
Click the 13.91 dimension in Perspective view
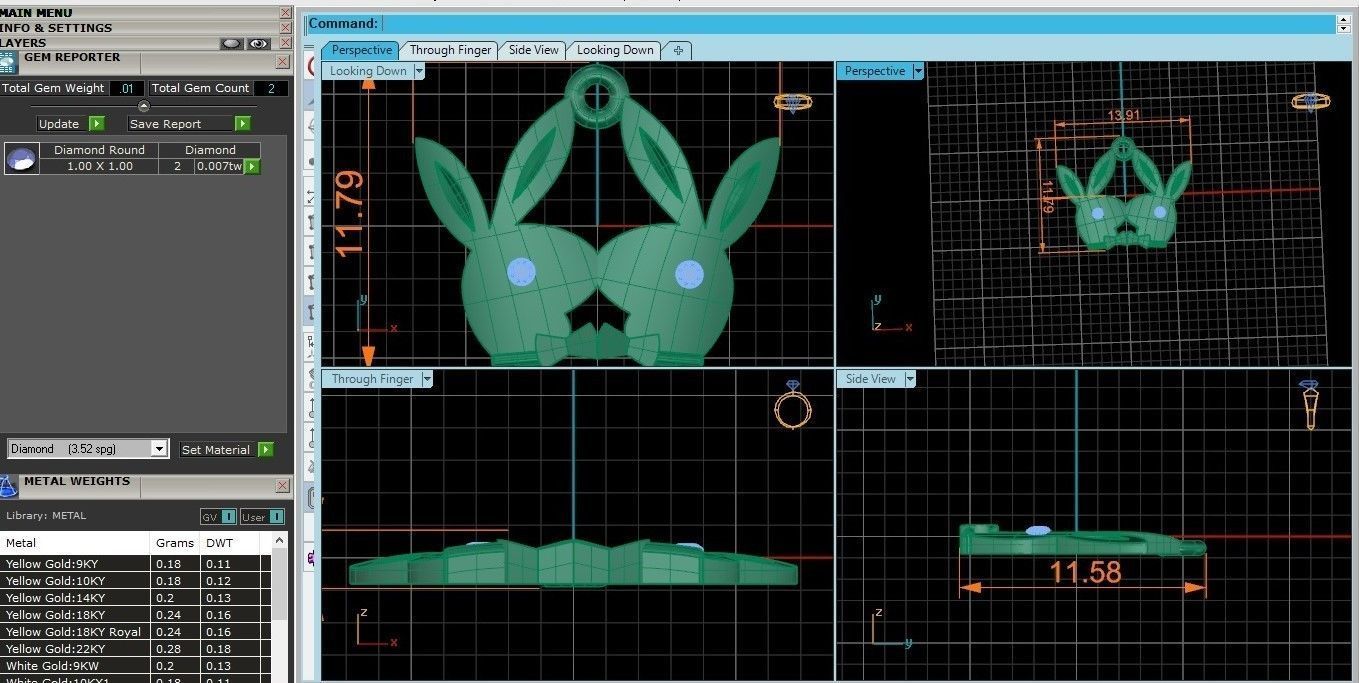pos(1123,115)
